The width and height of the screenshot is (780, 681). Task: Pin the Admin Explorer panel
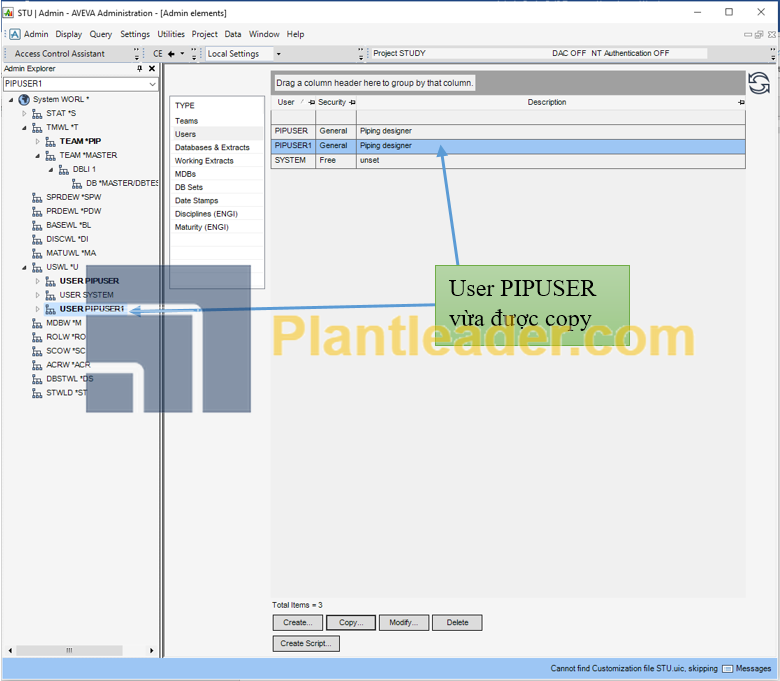140,69
